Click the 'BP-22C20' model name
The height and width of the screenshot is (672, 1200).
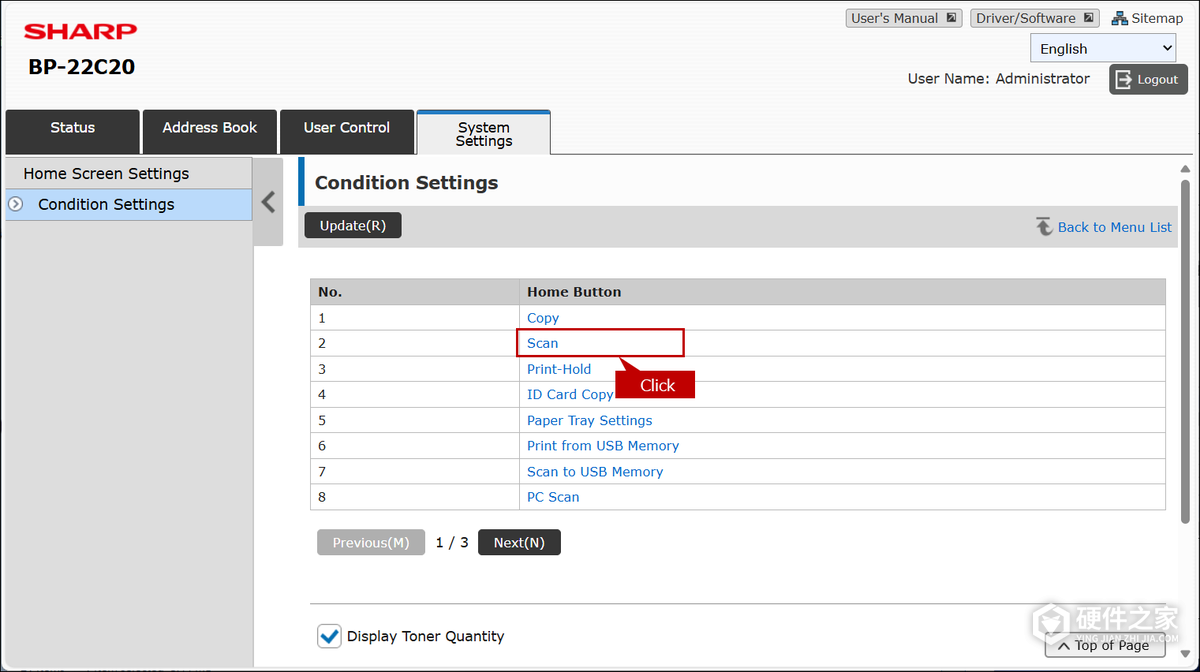pos(82,67)
